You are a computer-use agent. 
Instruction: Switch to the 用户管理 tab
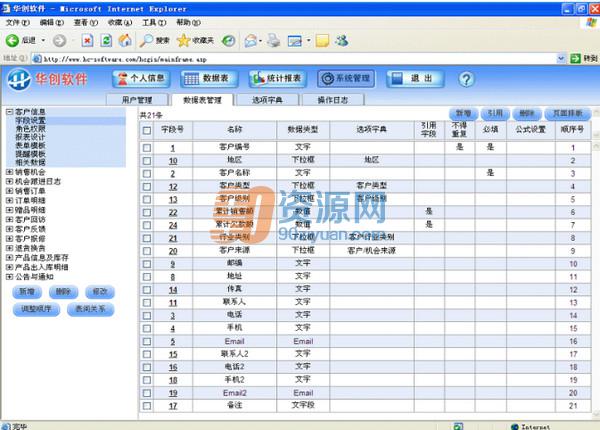137,100
